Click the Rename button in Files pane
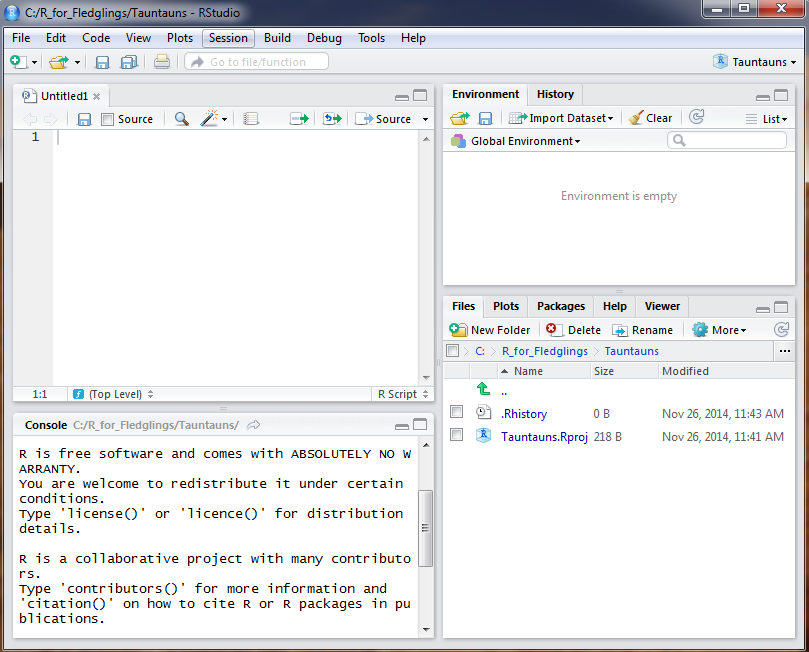 pos(642,330)
